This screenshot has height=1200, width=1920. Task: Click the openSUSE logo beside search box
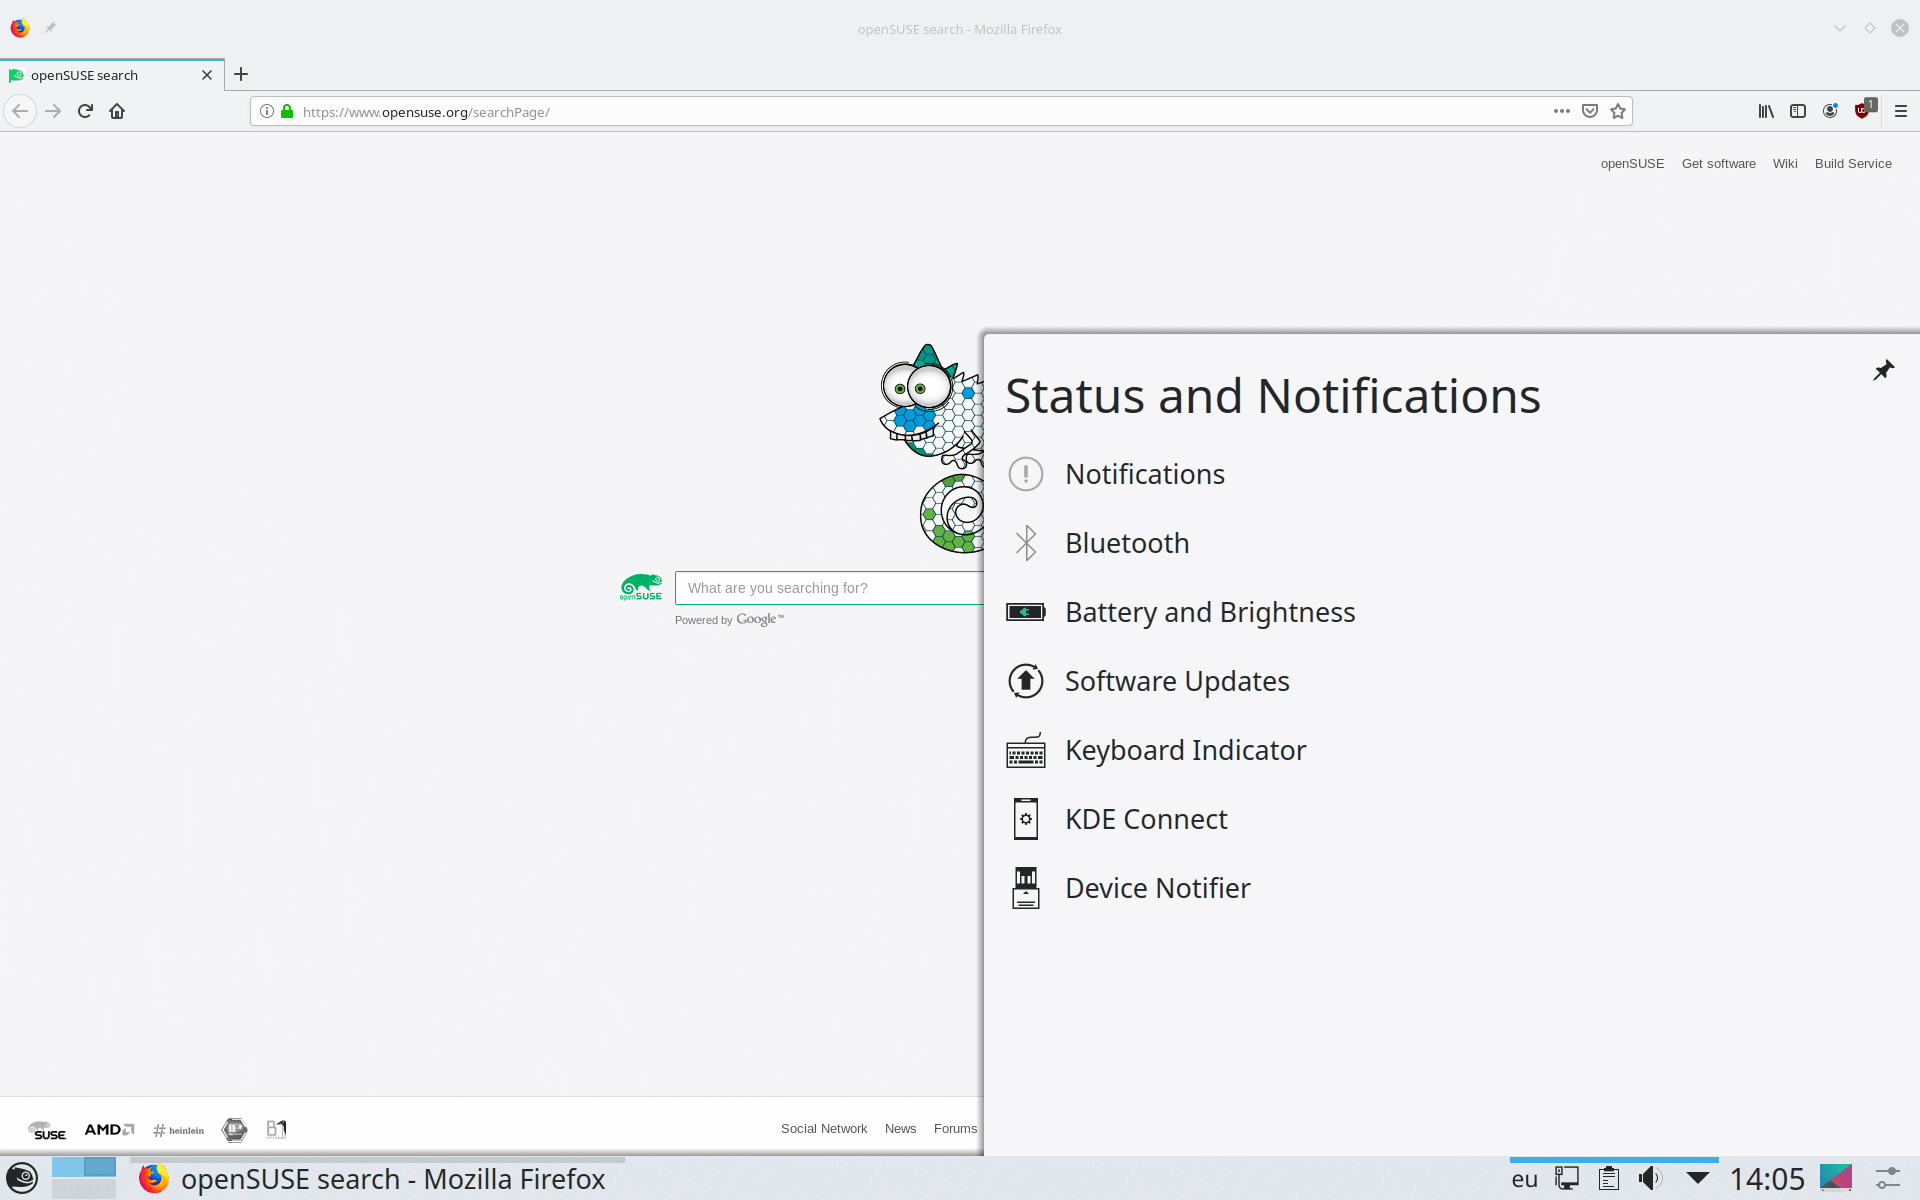640,587
